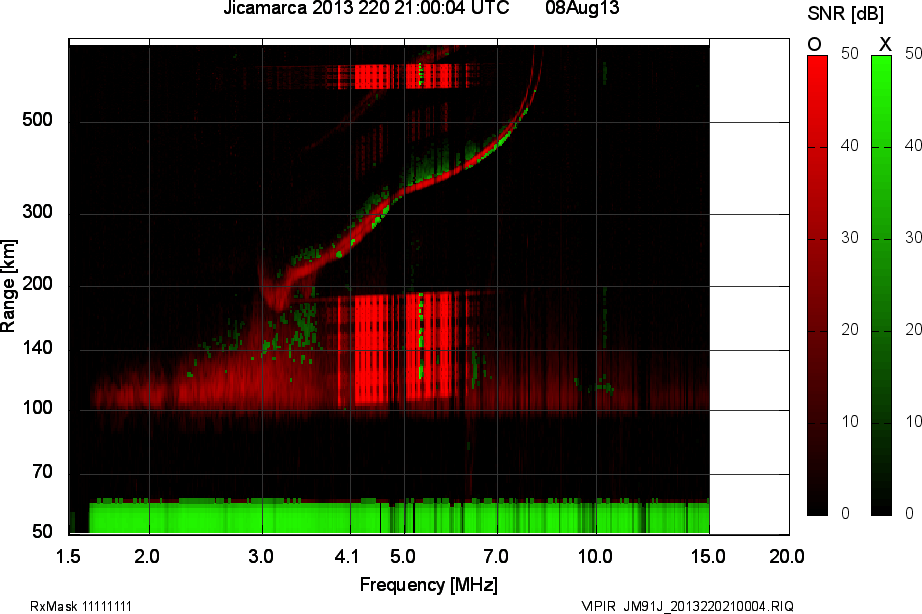This screenshot has height=614, width=922.
Task: Click the red O-mode SNR color bar
Action: [817, 285]
